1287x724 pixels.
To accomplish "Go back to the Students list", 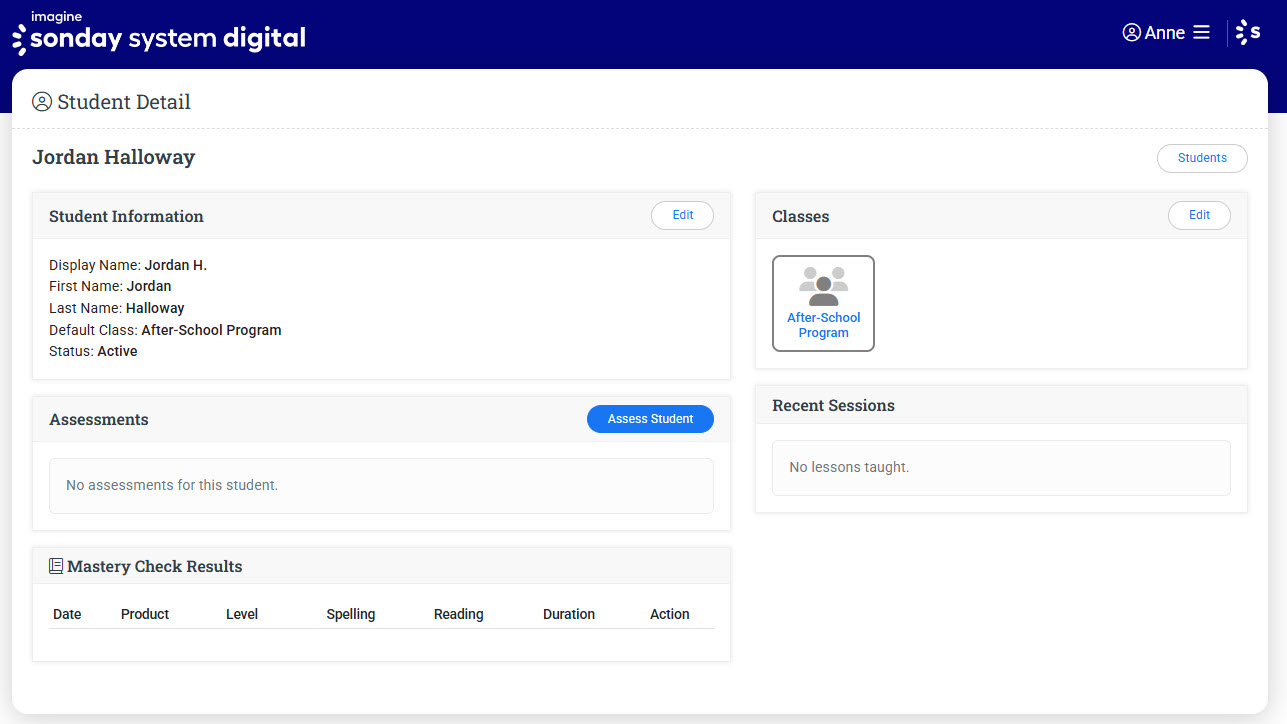I will click(x=1202, y=158).
